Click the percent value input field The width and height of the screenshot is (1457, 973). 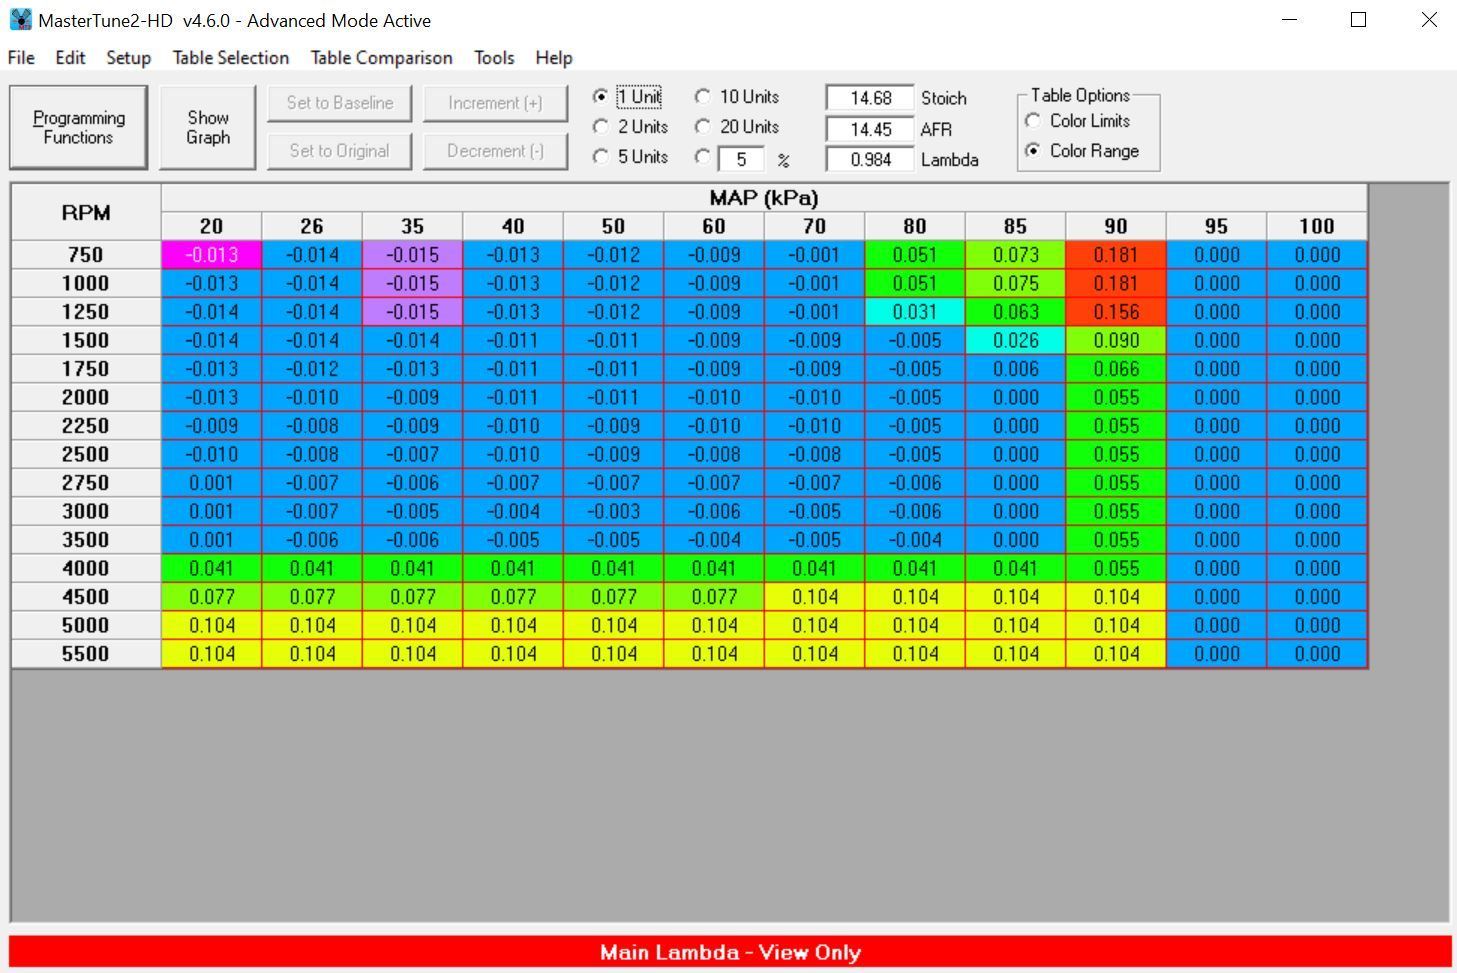coord(741,160)
